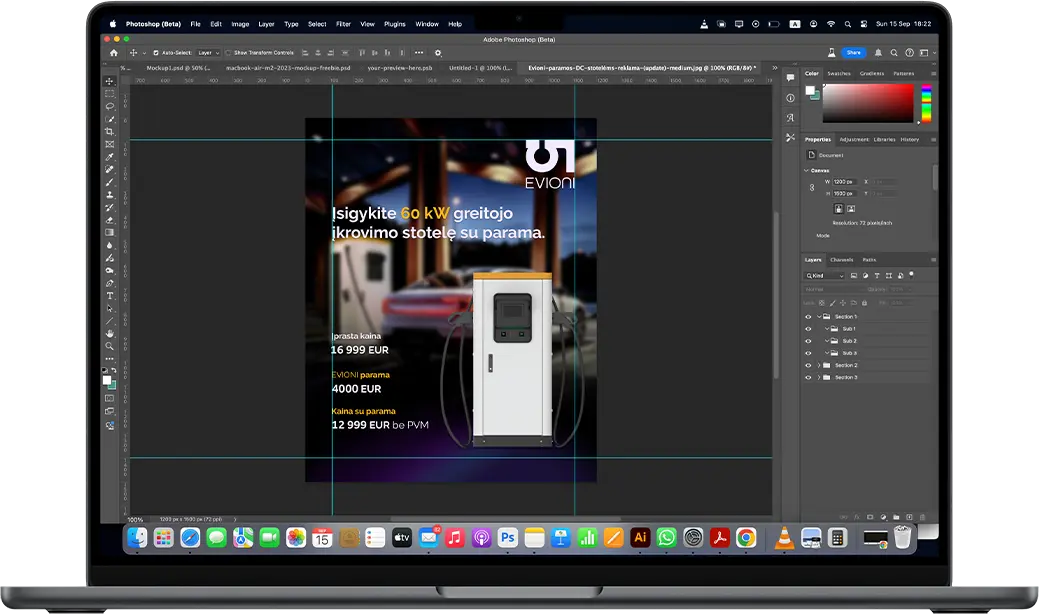Open the options bar settings gear
The width and height of the screenshot is (1039, 614).
tap(438, 53)
